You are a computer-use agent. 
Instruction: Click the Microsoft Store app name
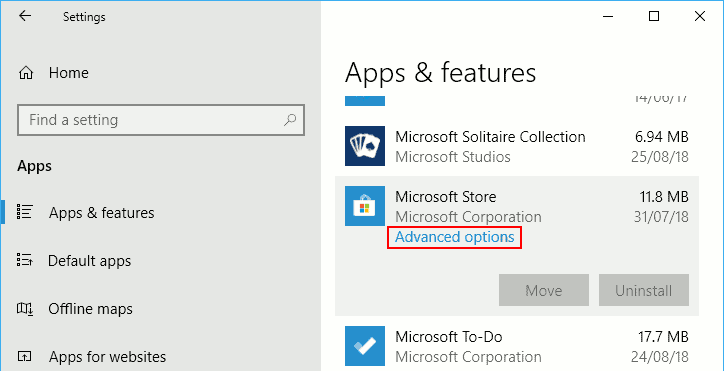tap(446, 196)
